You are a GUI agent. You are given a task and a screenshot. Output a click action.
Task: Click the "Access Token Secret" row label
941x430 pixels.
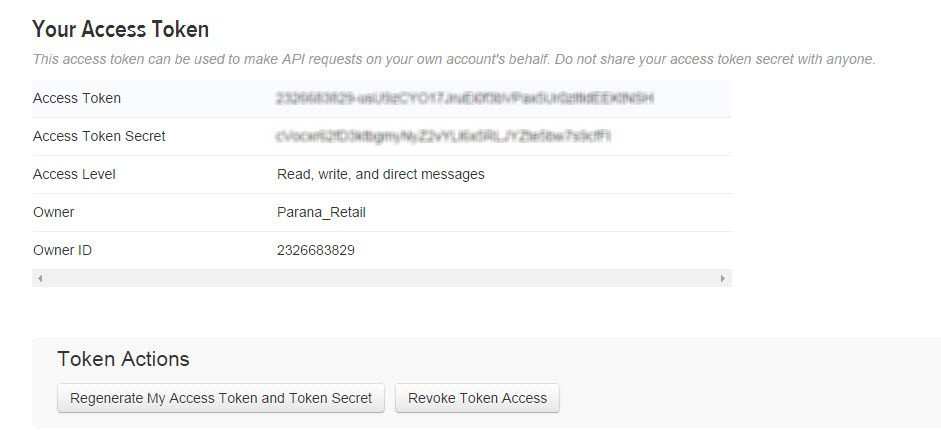[99, 136]
